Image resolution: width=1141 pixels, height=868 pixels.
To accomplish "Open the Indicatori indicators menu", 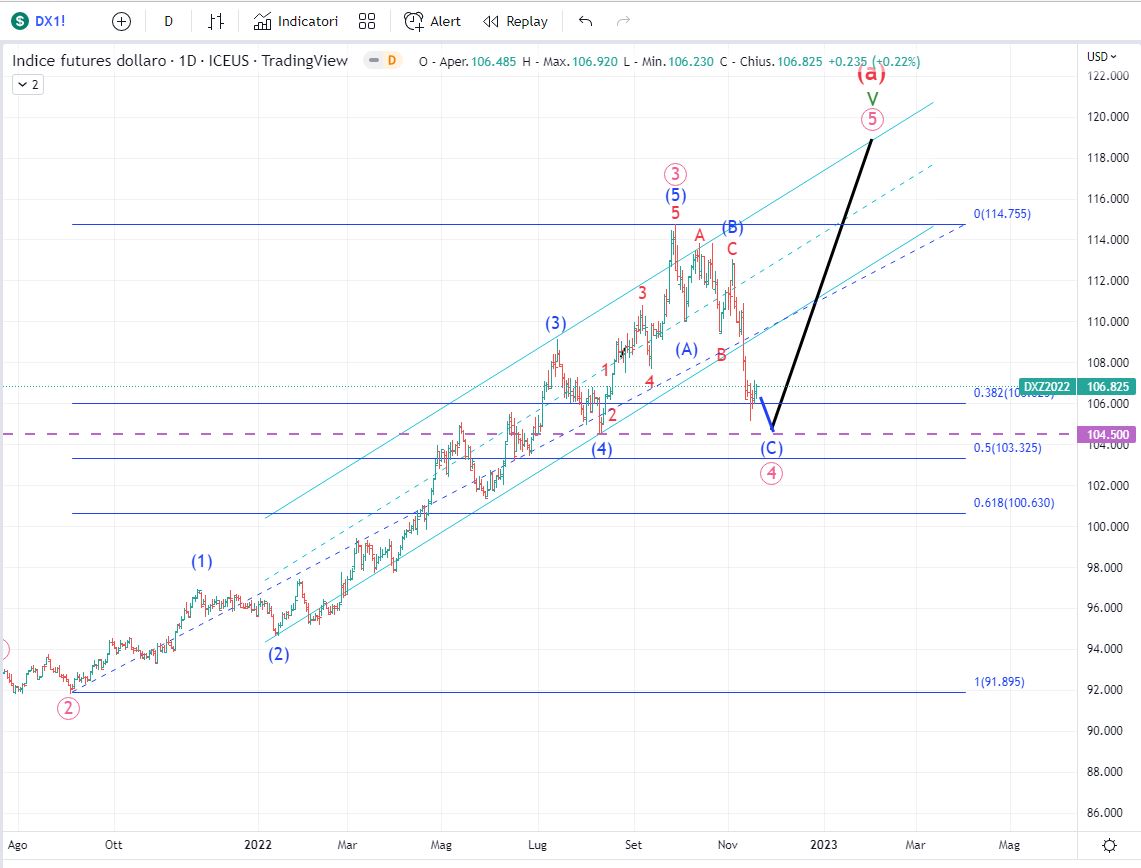I will 295,21.
